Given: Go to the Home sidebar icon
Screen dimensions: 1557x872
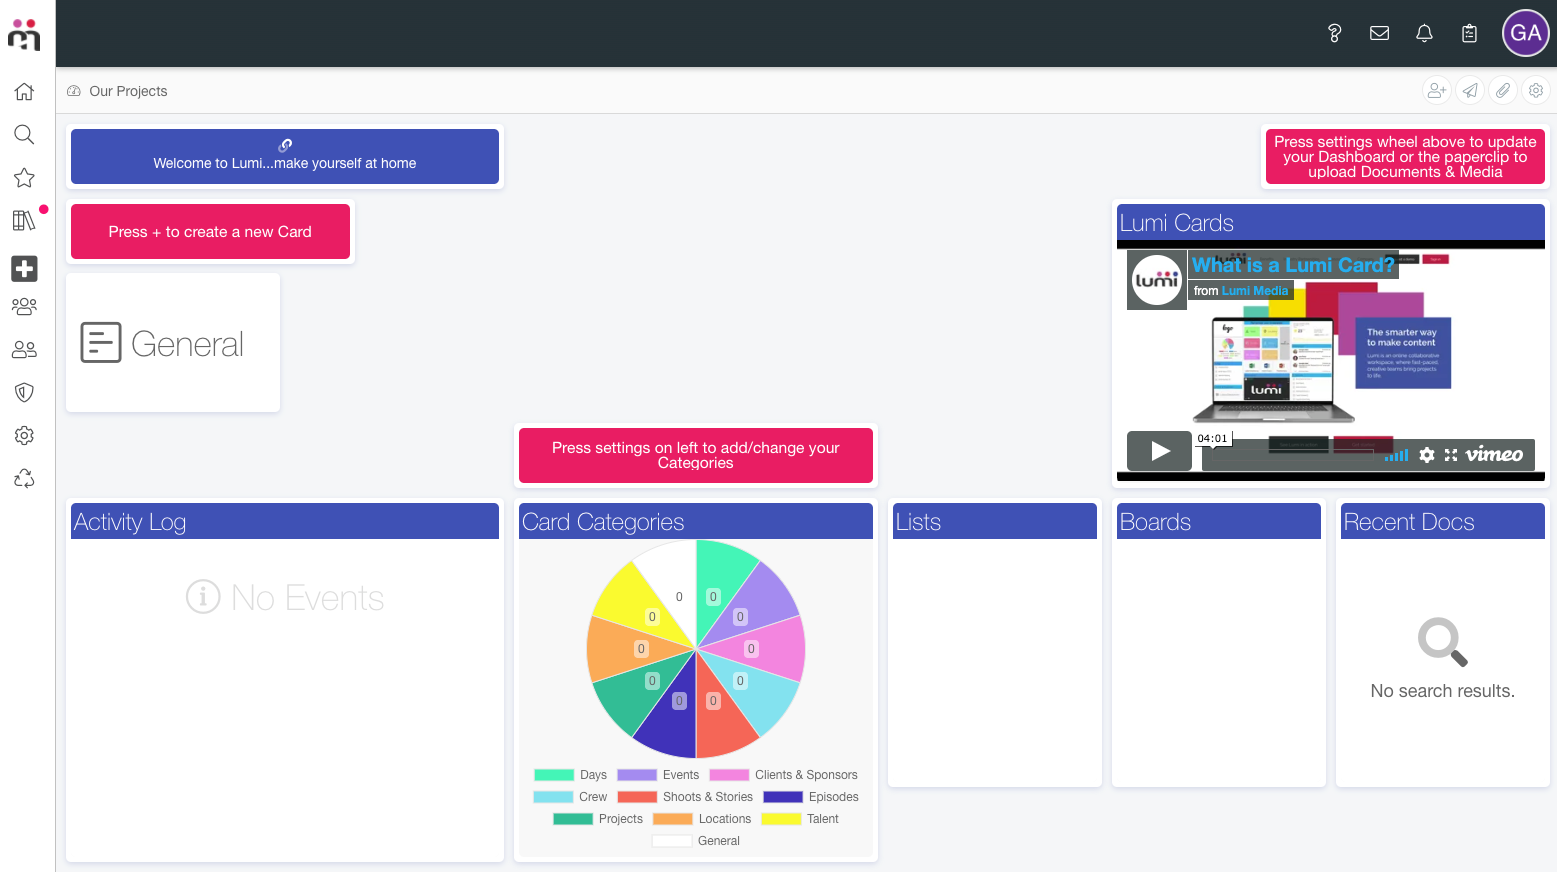Looking at the screenshot, I should pos(24,92).
